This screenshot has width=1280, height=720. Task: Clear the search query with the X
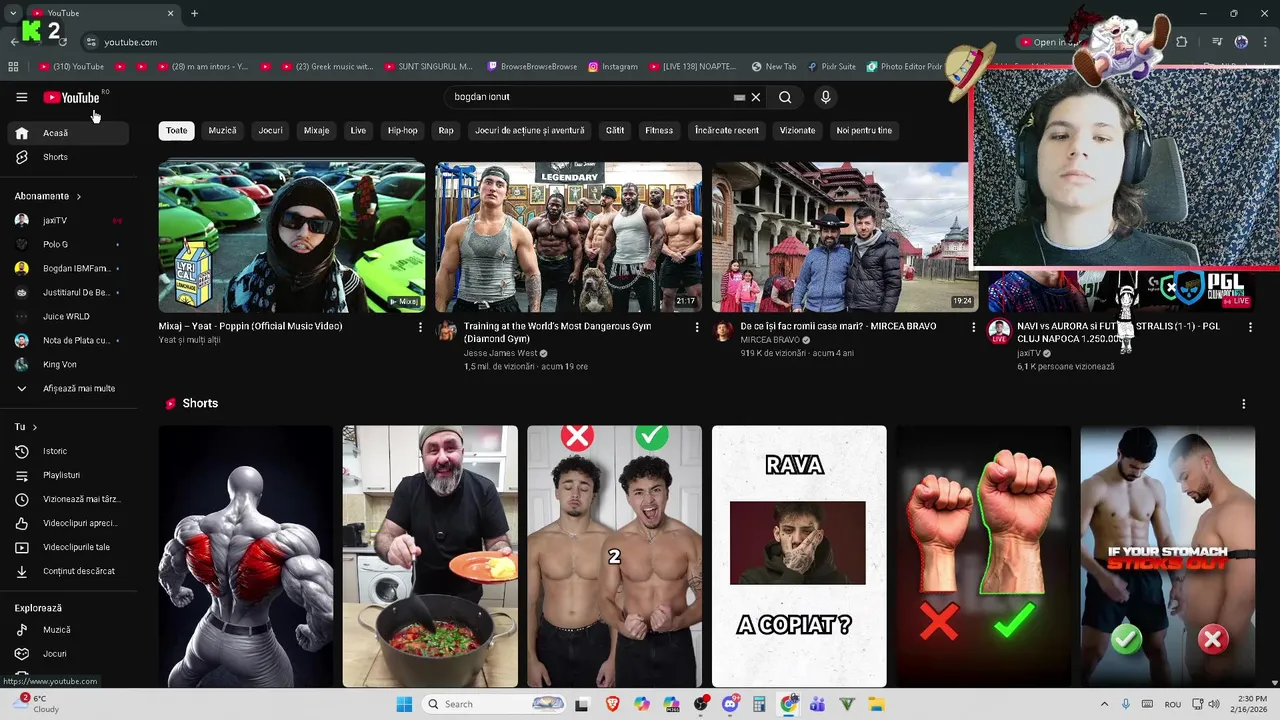tap(756, 97)
